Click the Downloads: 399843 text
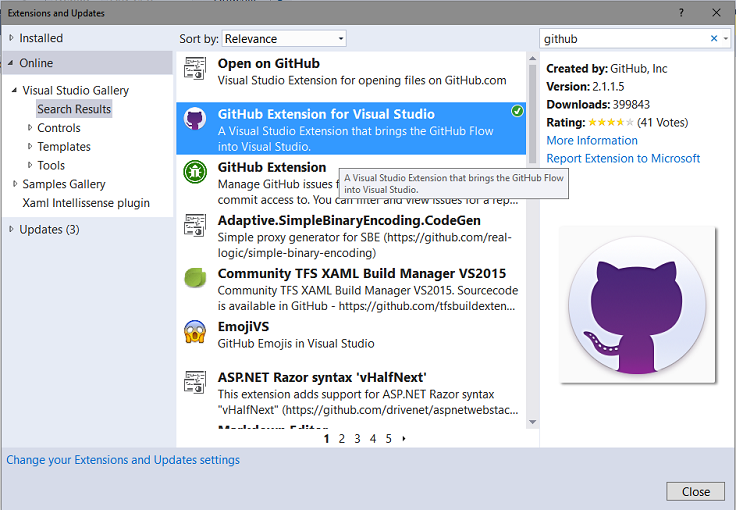The height and width of the screenshot is (510, 736). [x=598, y=104]
